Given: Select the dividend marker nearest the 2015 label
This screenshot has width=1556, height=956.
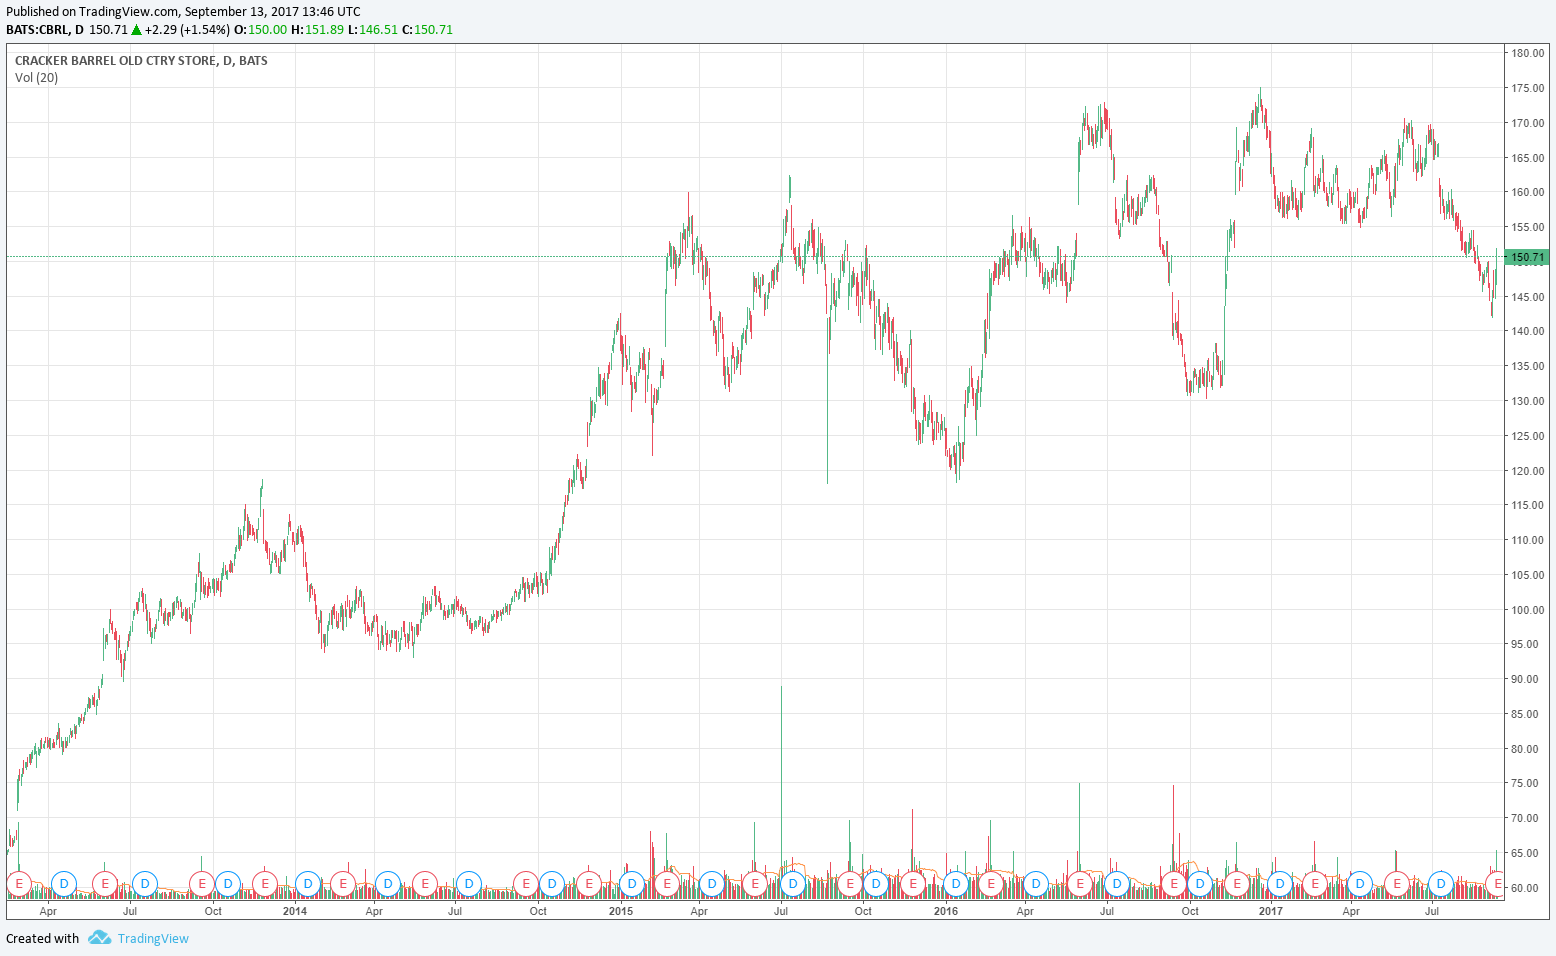Looking at the screenshot, I should tap(631, 884).
